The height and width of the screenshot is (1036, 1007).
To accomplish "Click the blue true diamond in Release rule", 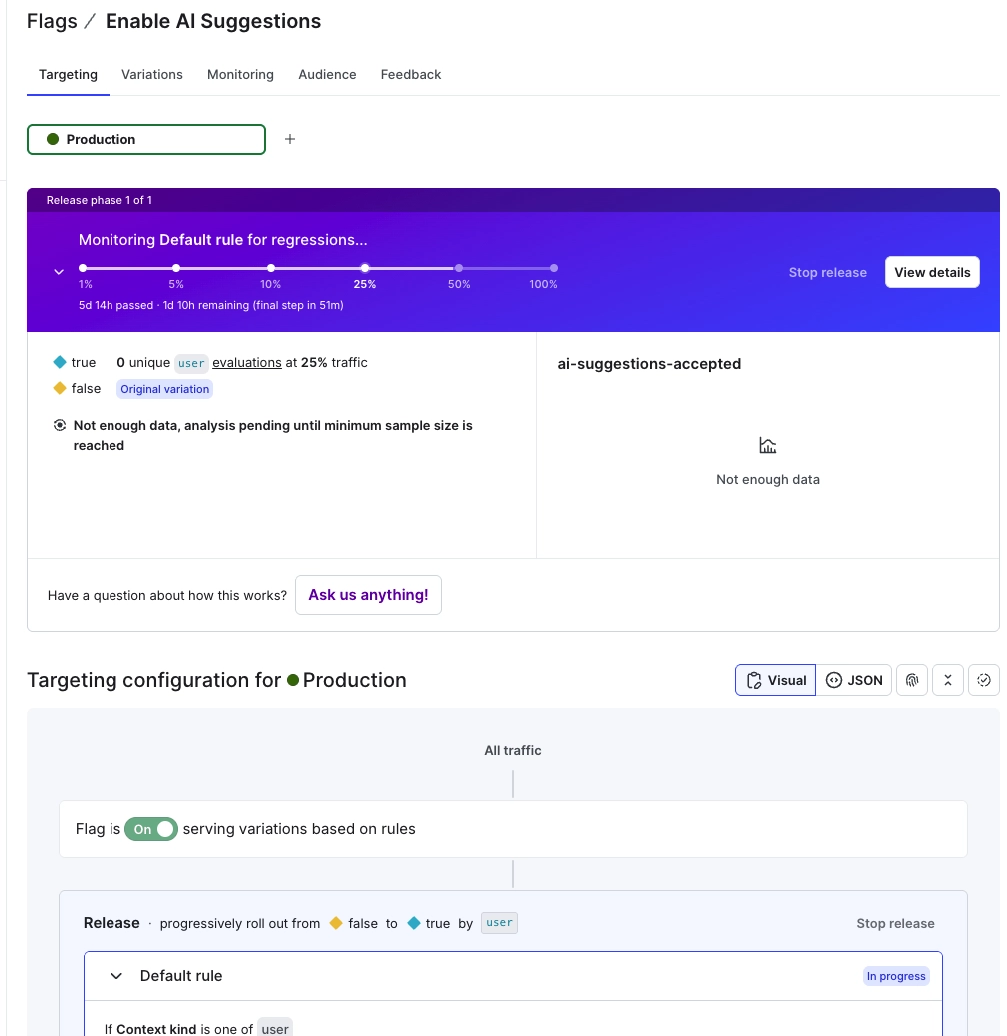I will coord(414,923).
